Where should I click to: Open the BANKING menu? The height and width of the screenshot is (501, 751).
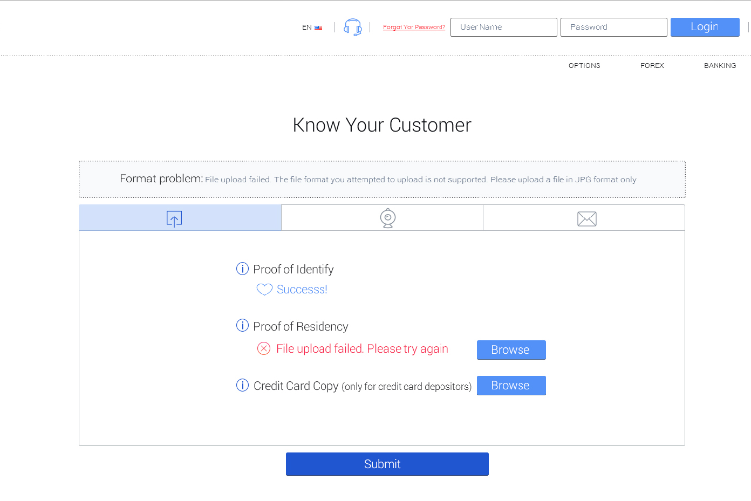pos(720,66)
